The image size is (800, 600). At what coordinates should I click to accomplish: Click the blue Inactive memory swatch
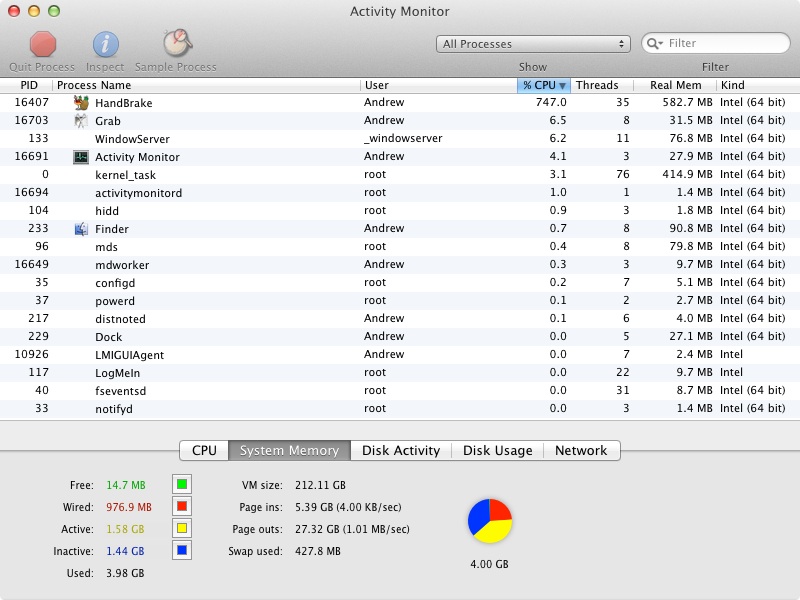click(x=182, y=551)
